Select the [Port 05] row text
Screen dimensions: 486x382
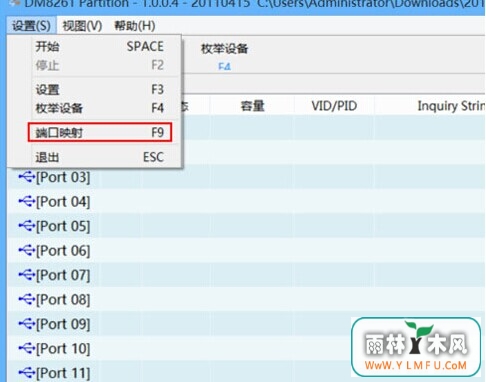[x=63, y=226]
